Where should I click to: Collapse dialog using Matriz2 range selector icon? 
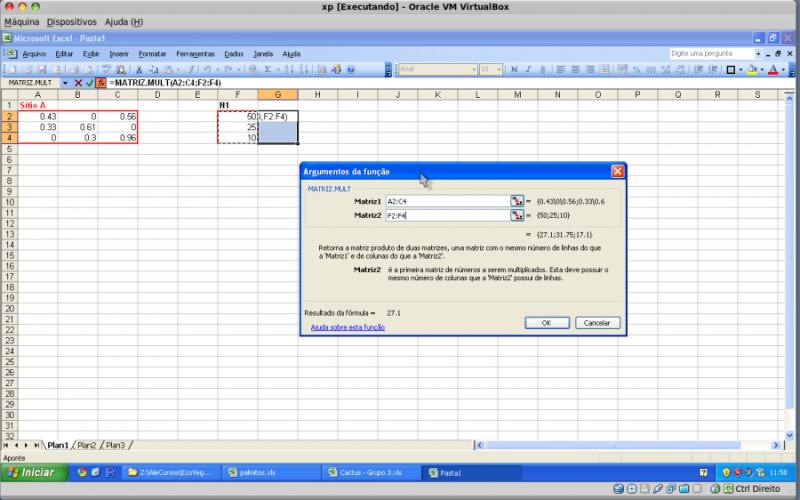[x=517, y=215]
